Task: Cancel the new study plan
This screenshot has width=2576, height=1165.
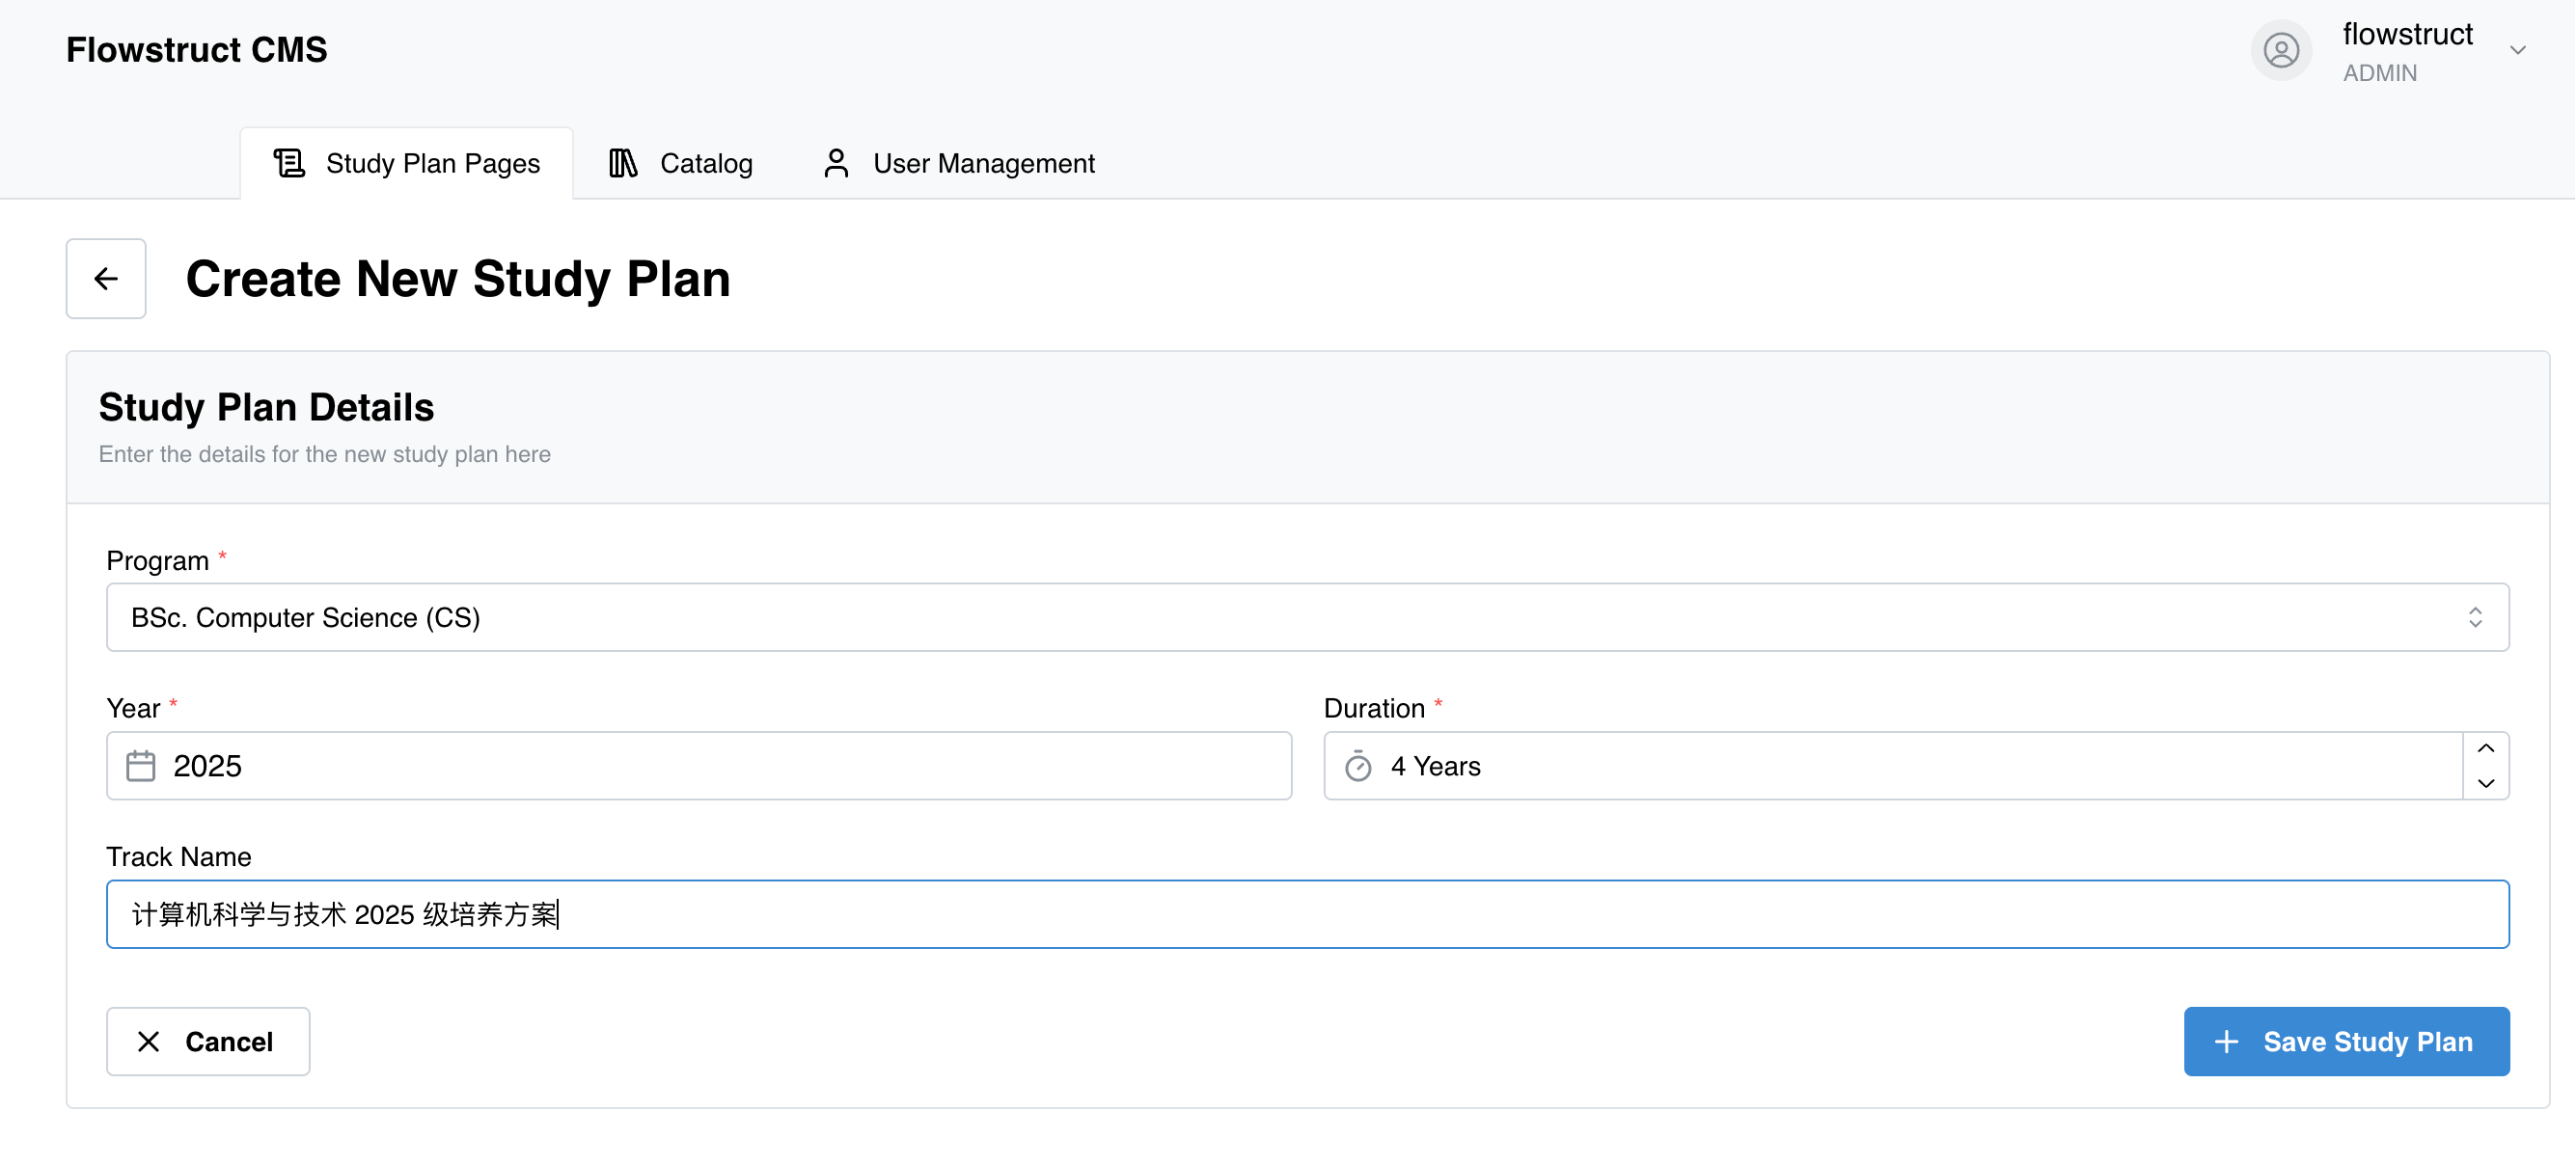Action: tap(208, 1041)
